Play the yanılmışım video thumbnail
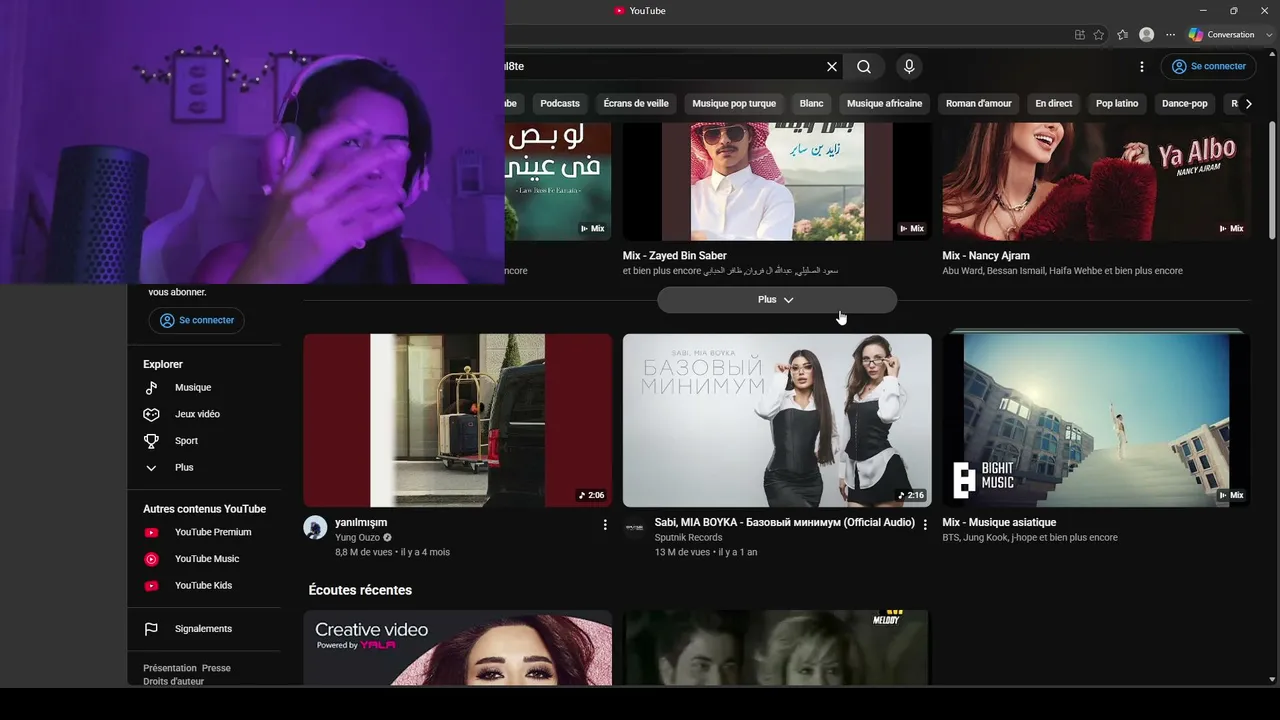Viewport: 1280px width, 720px height. pyautogui.click(x=458, y=420)
